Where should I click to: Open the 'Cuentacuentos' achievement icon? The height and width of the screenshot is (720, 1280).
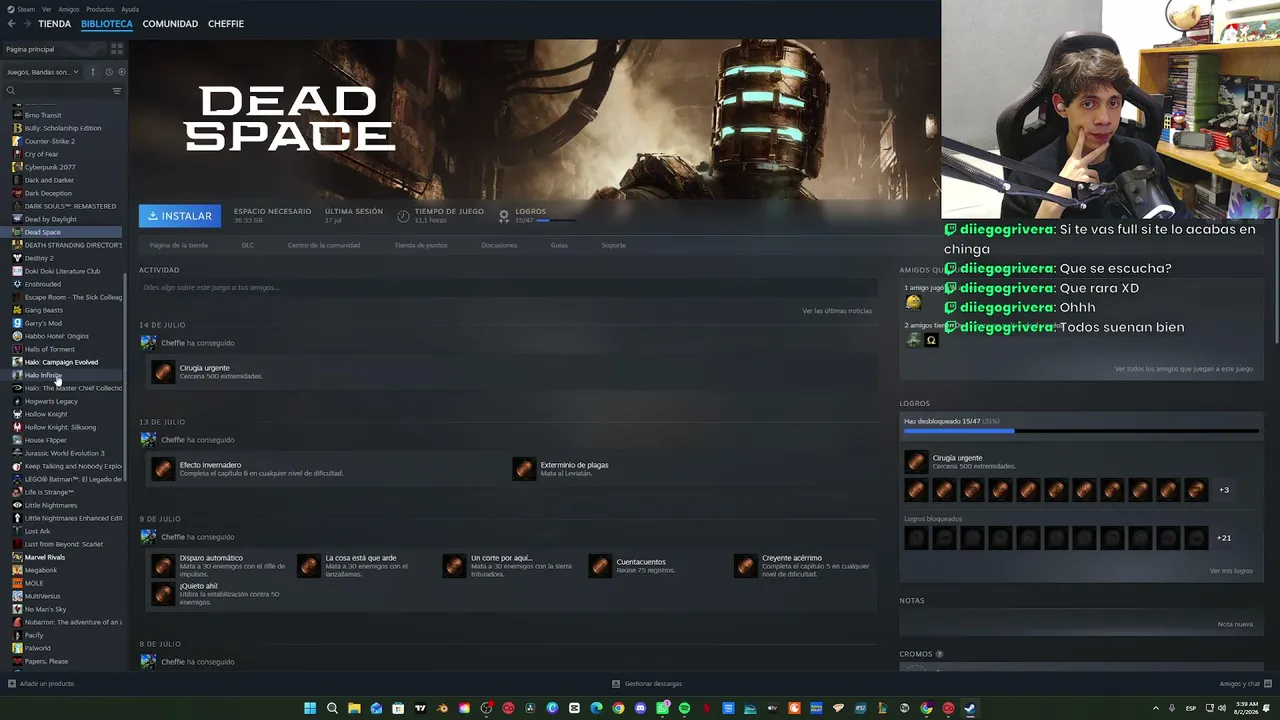(x=600, y=566)
